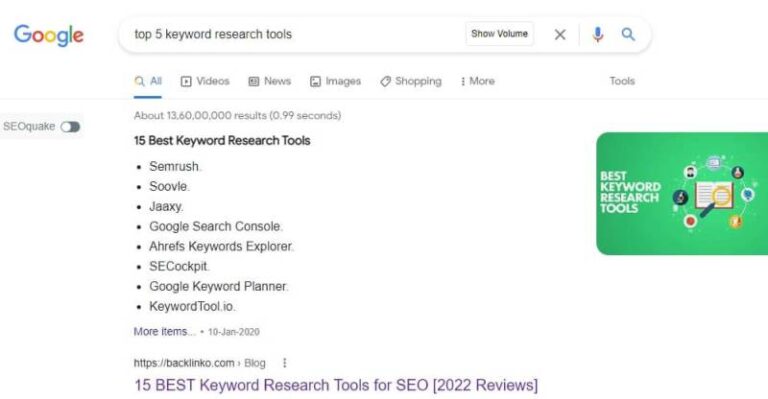Select the KeywordTool.io list item
Viewport: 768px width, 399px height.
(x=191, y=306)
